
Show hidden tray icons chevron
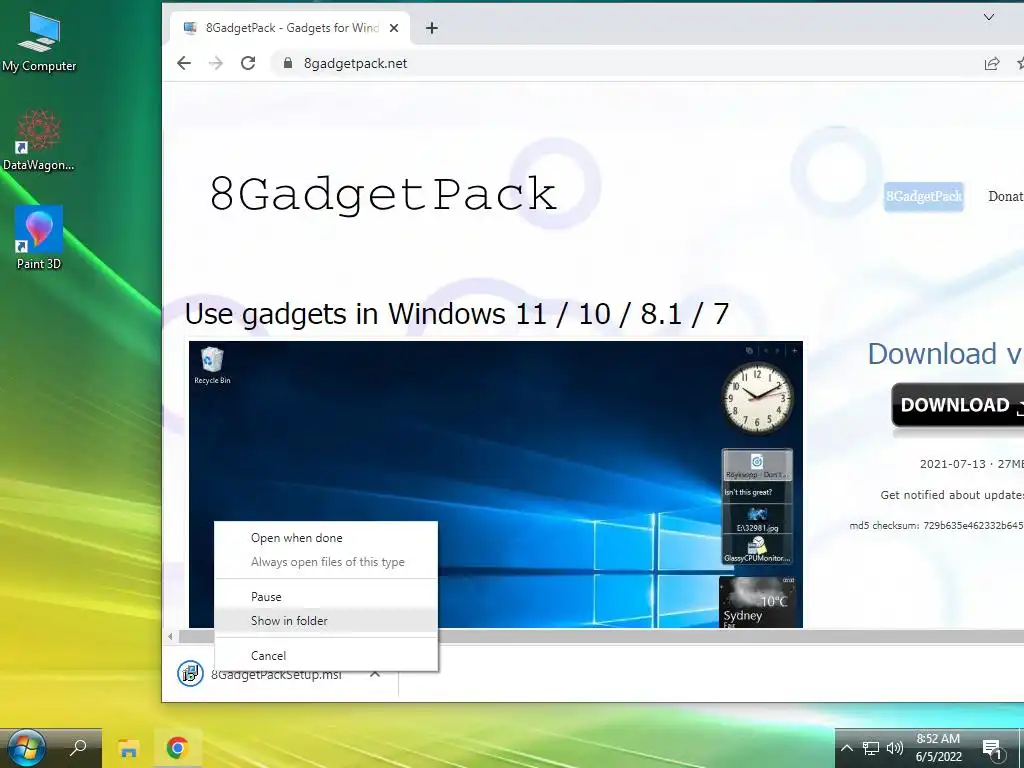pos(846,748)
